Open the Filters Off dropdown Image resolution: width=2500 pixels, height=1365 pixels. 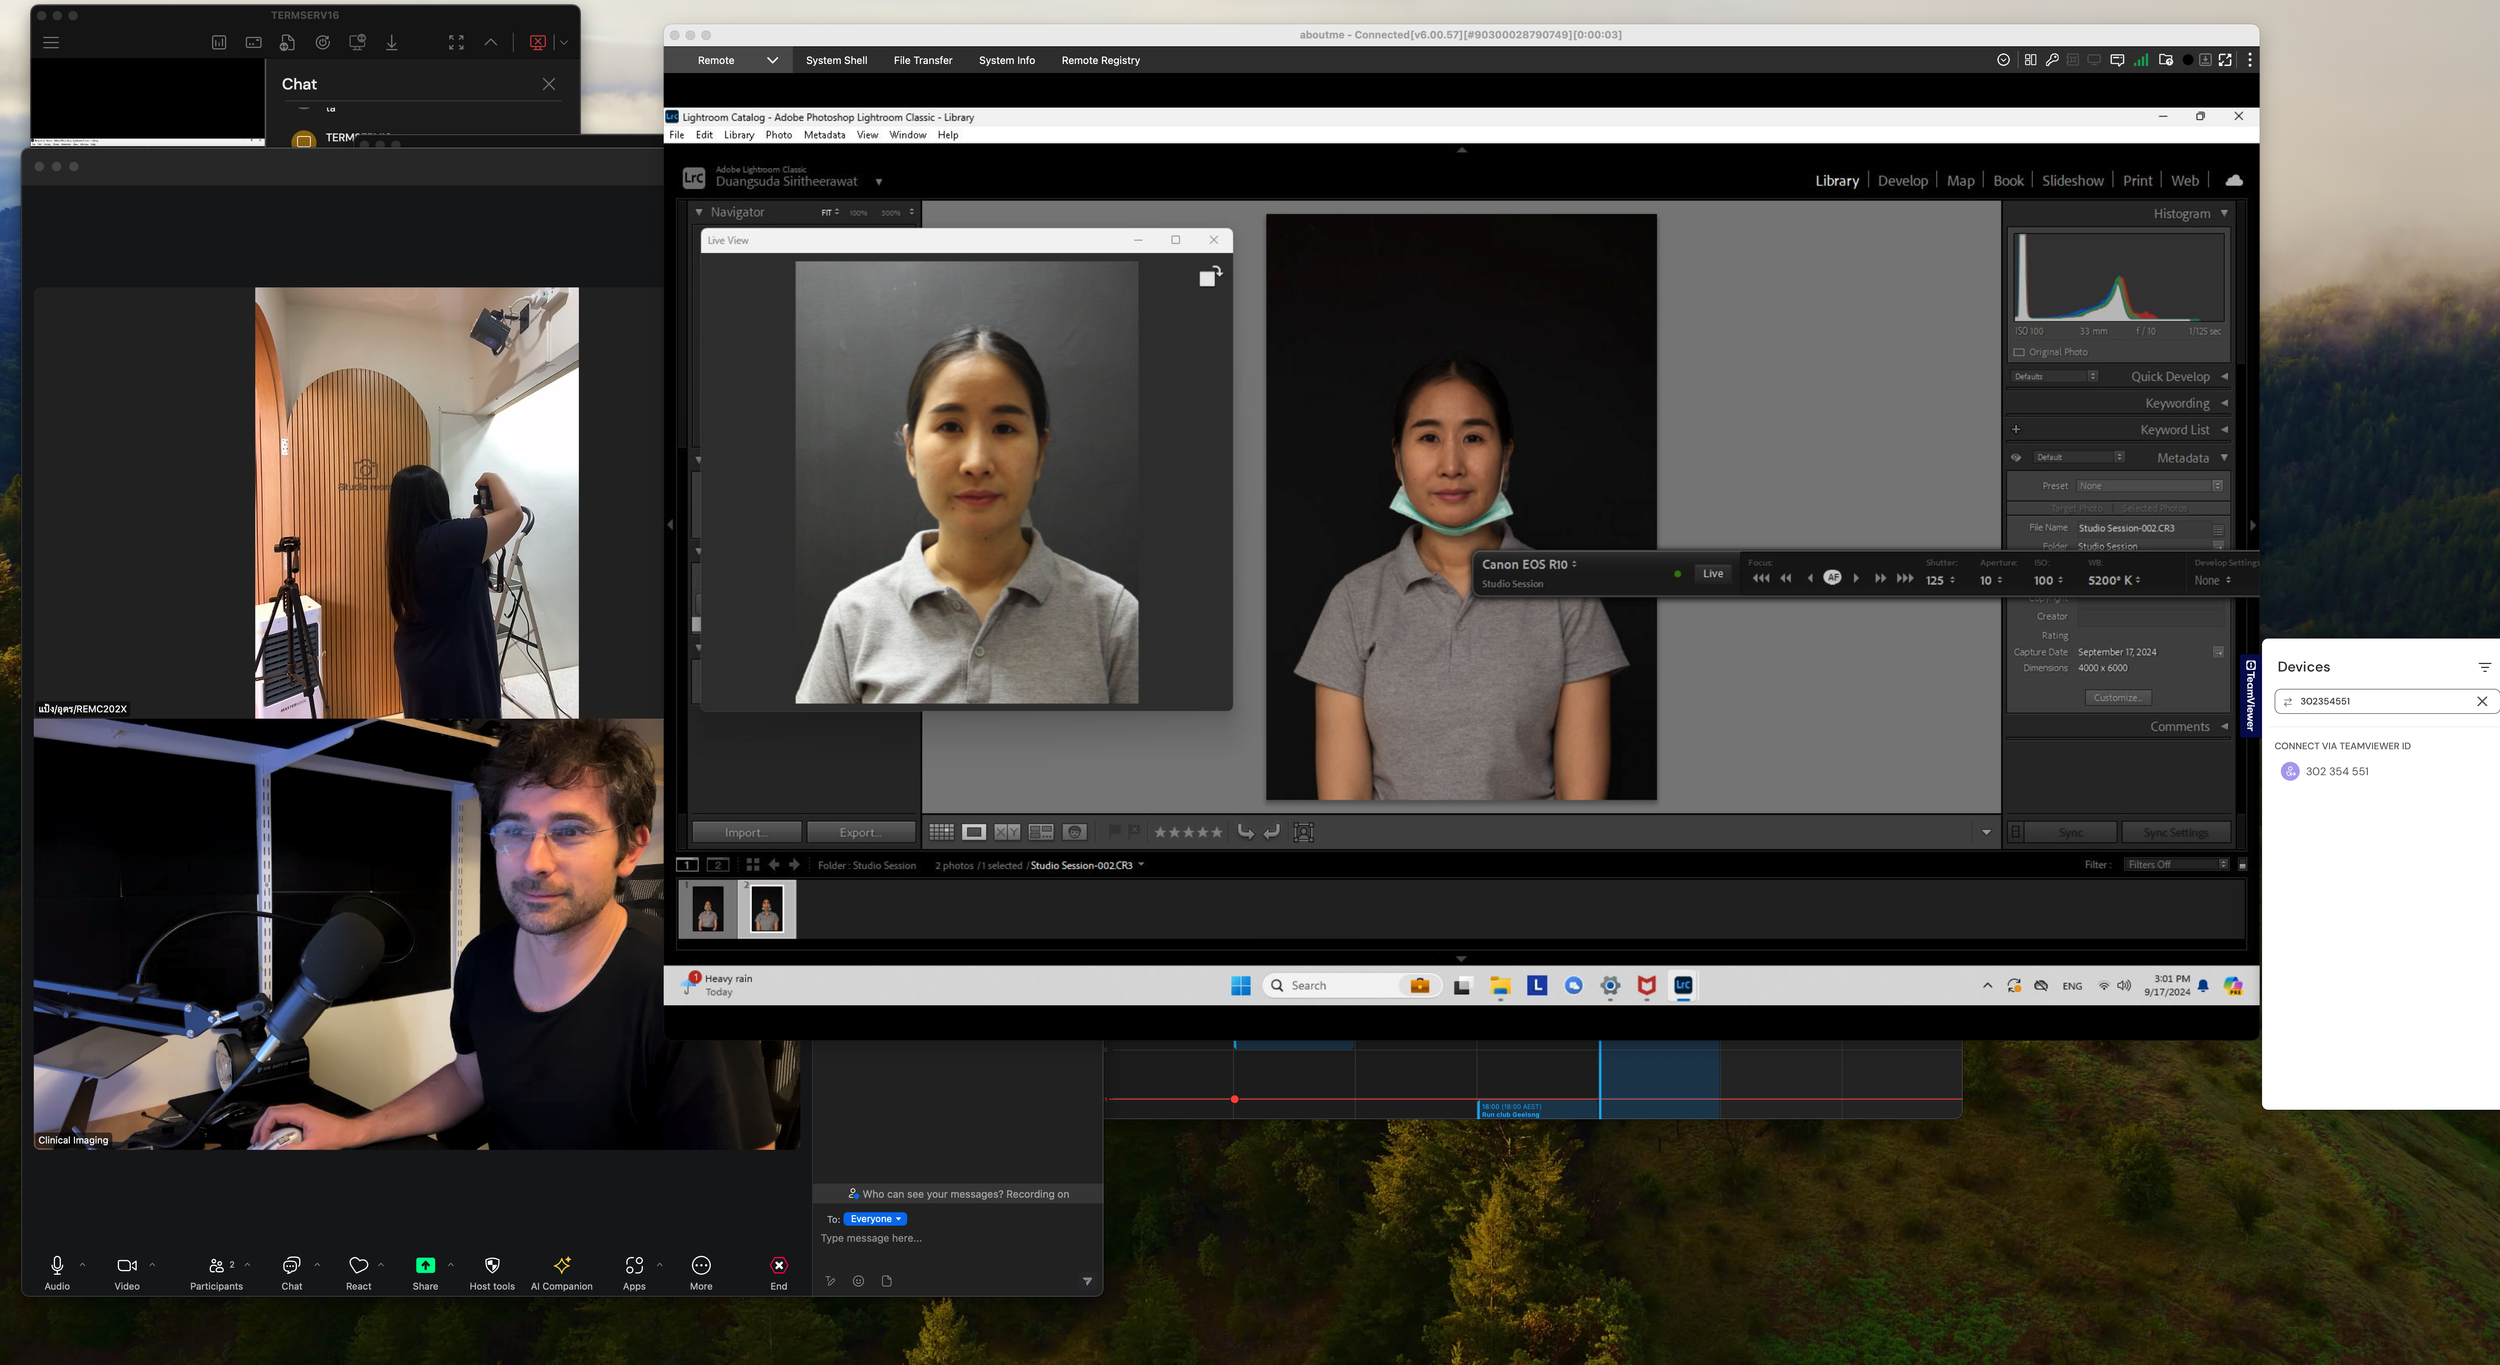click(2177, 865)
